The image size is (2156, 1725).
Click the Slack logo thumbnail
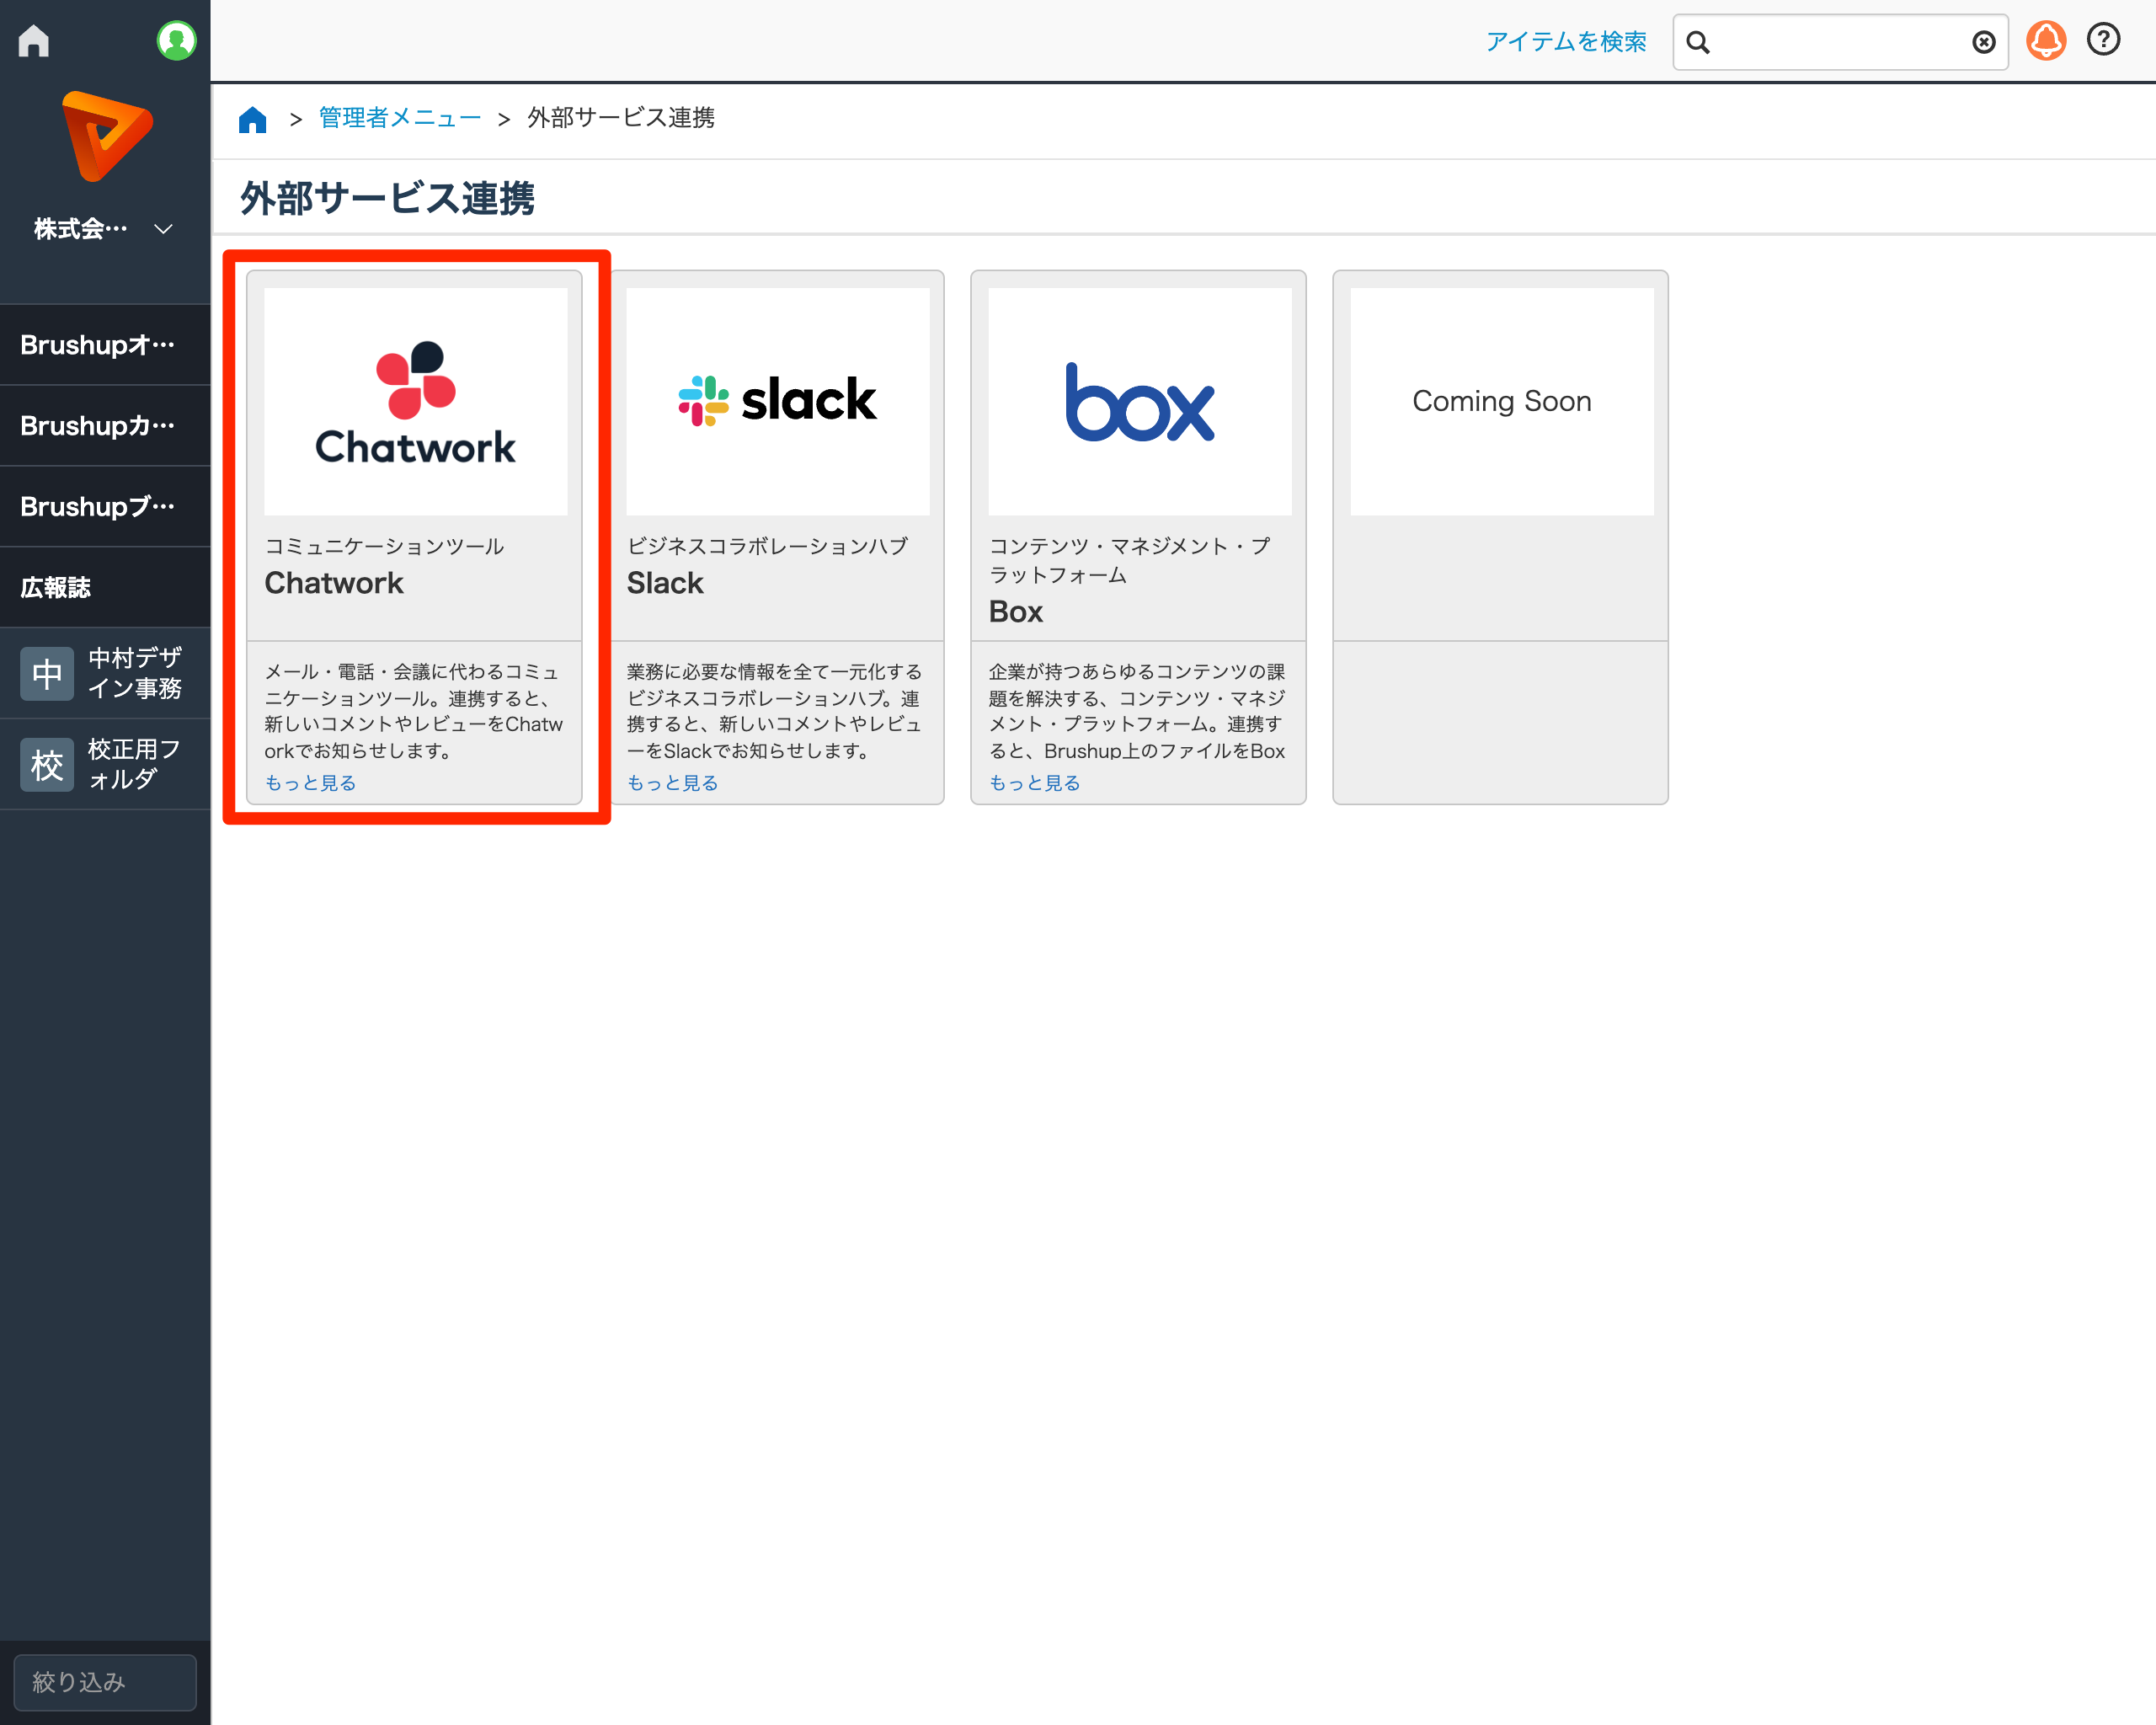coord(777,402)
